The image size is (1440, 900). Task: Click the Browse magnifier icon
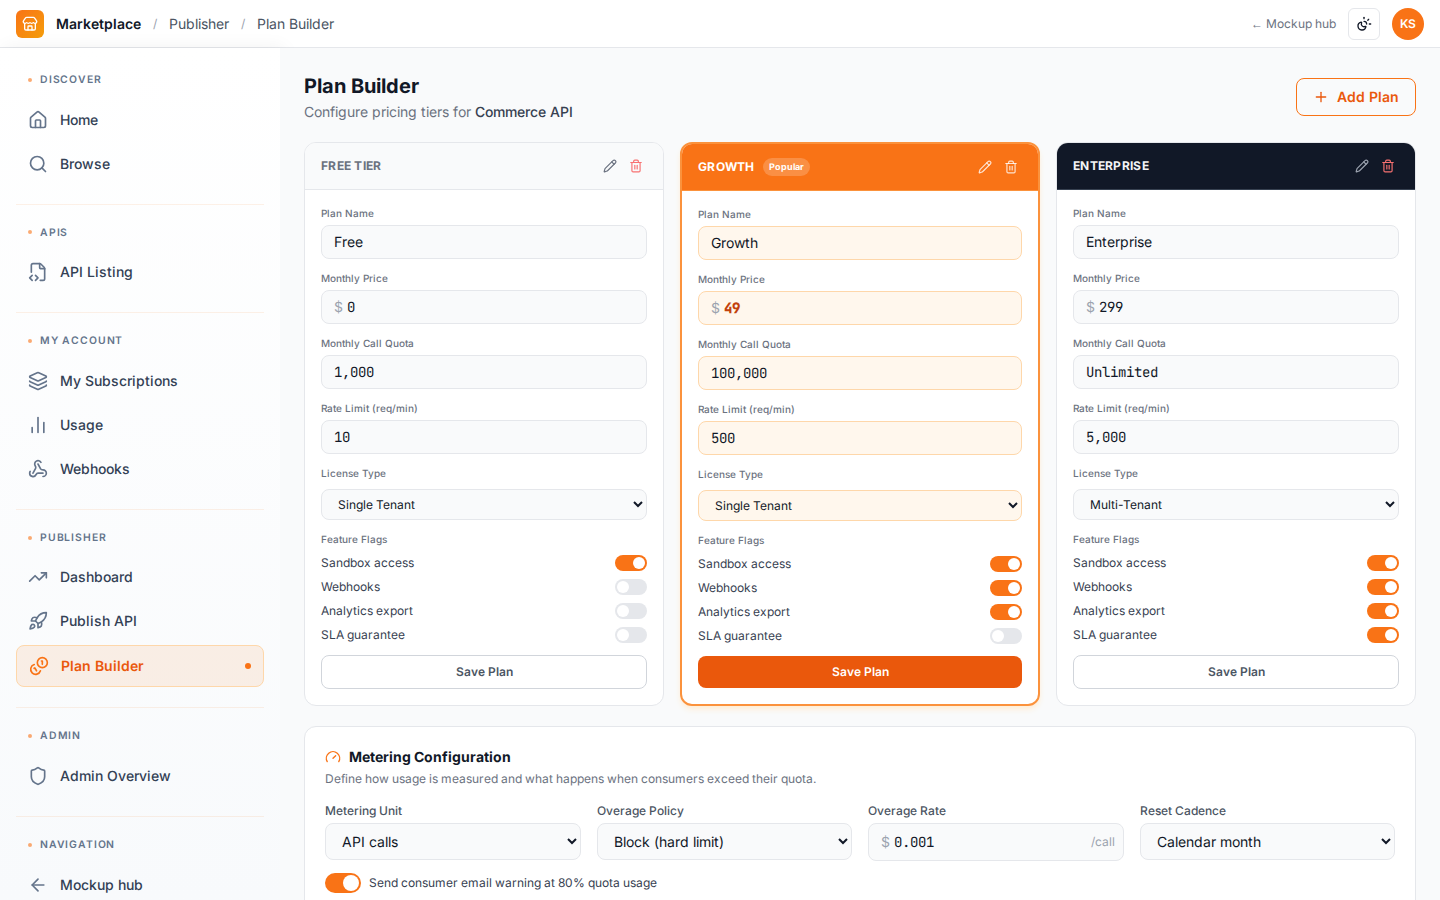coord(38,164)
